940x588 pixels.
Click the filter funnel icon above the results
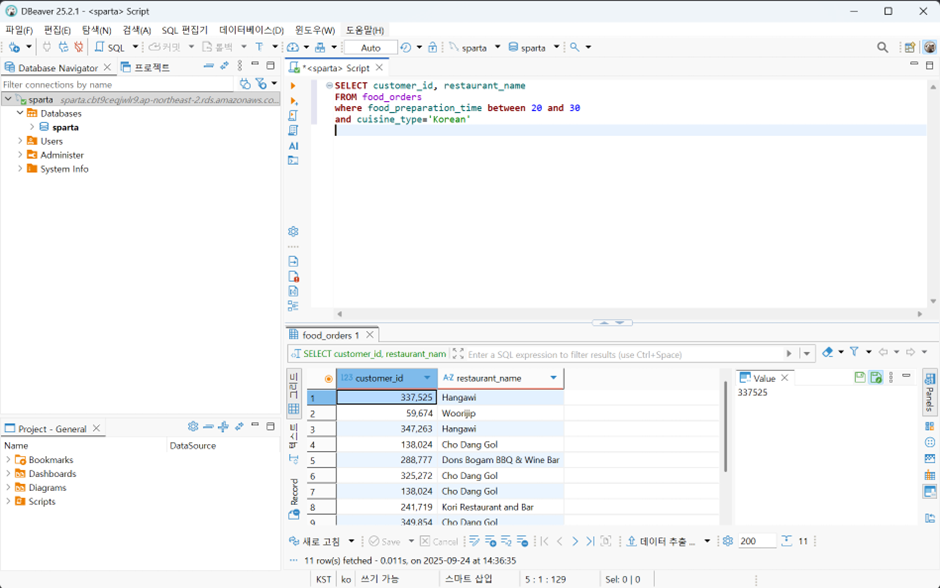854,352
